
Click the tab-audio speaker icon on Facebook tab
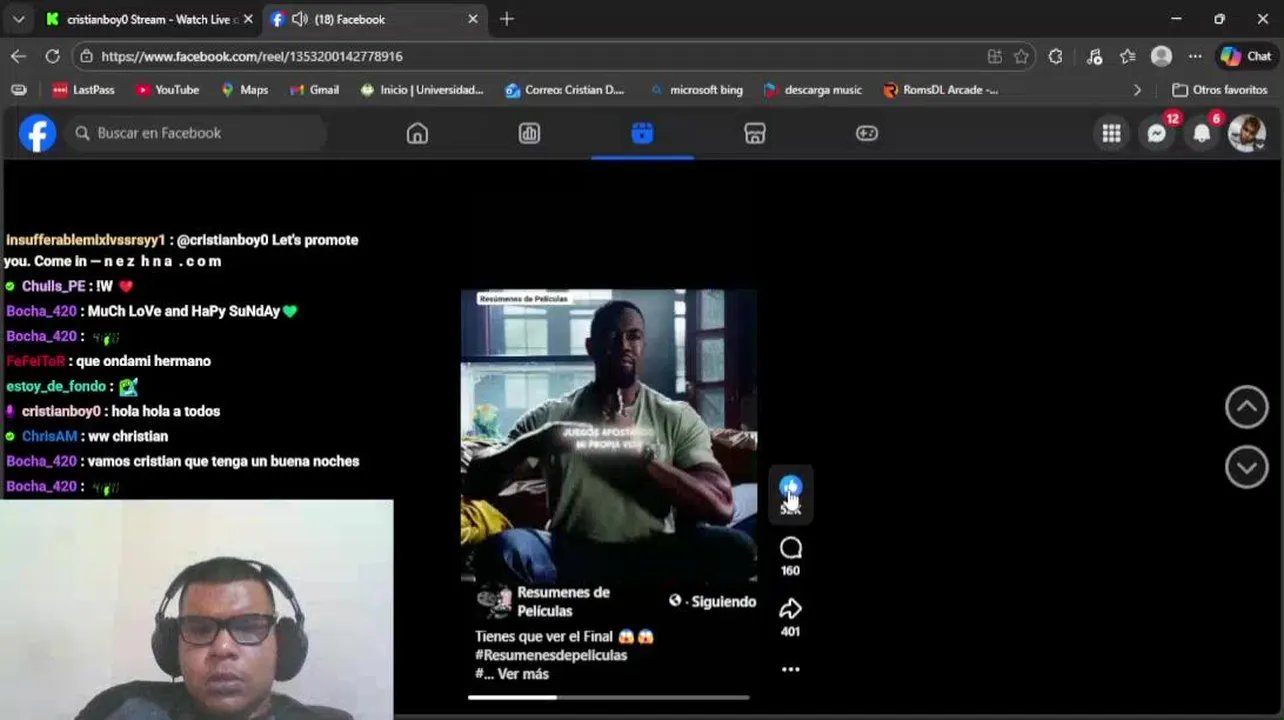(x=299, y=19)
